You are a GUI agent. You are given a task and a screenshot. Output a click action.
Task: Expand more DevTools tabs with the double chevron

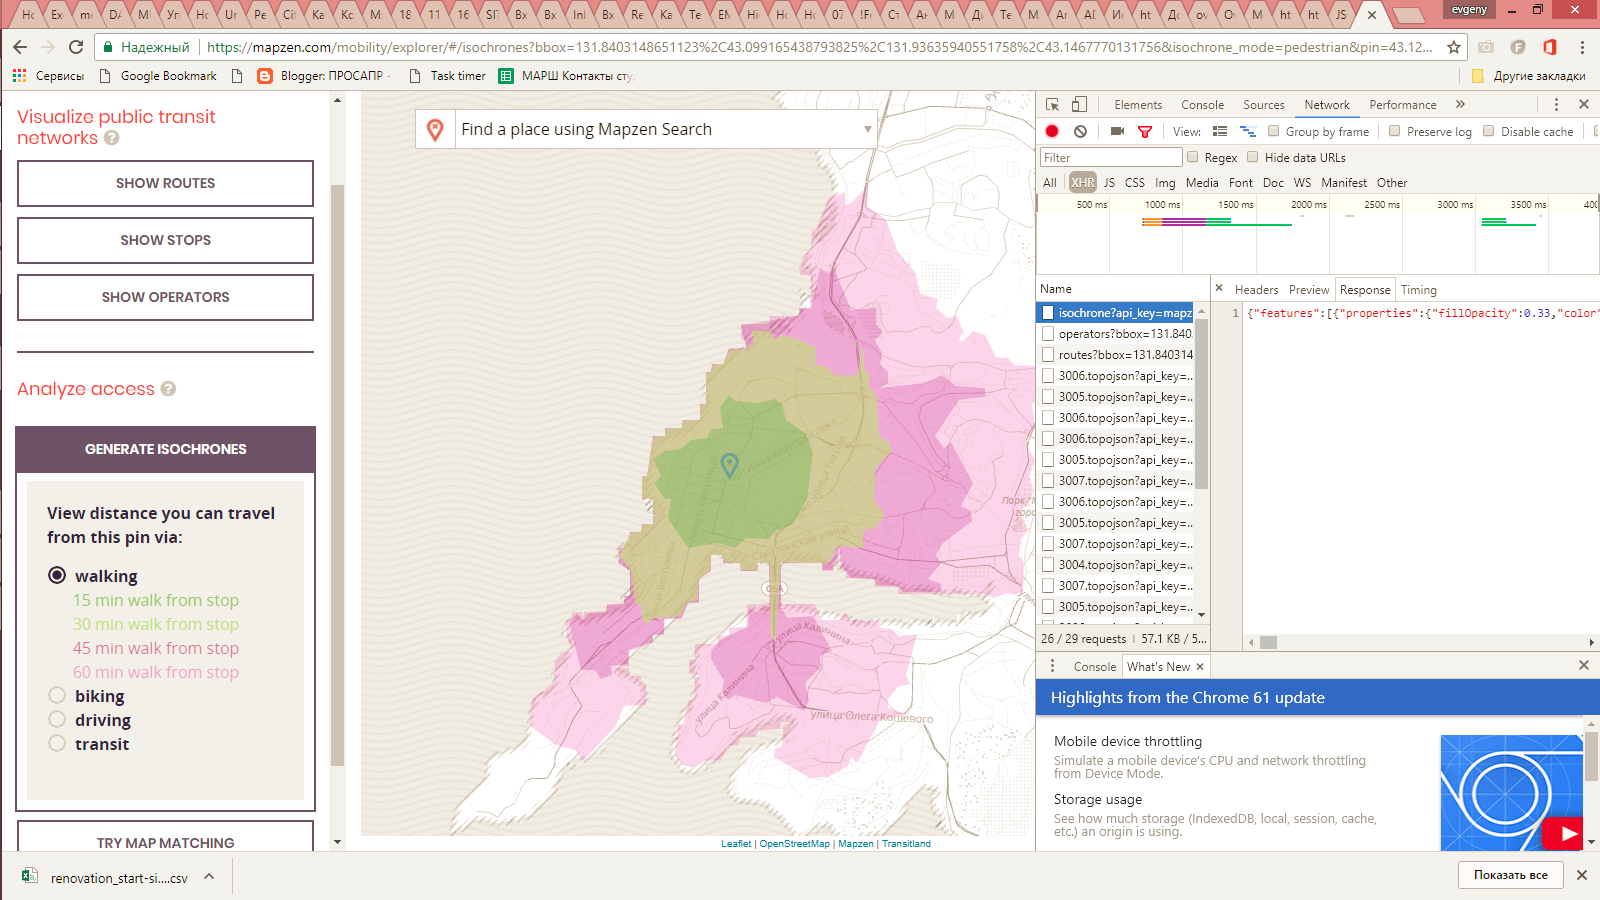point(1460,105)
